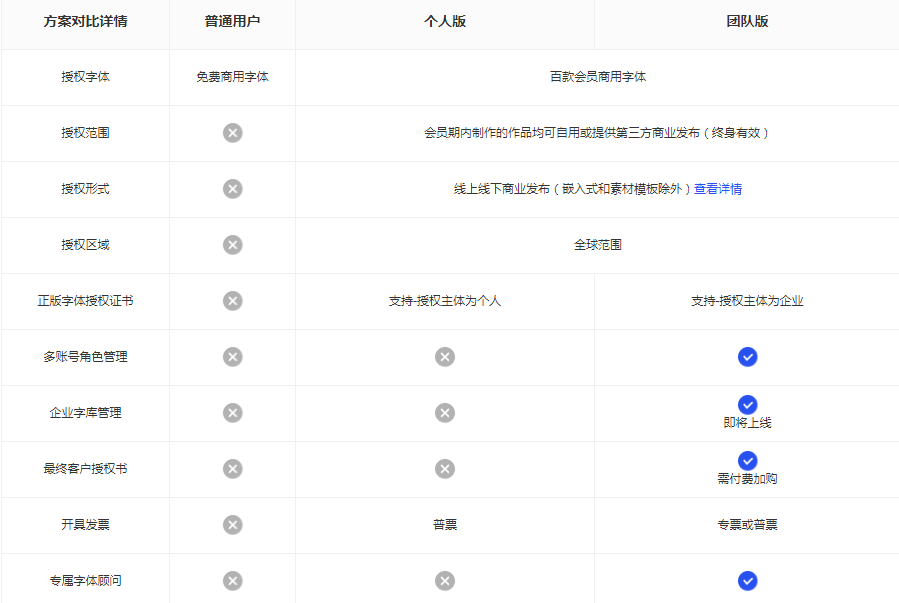This screenshot has width=899, height=603.
Task: Click the 正版字体授权证书 row label
Action: (85, 301)
